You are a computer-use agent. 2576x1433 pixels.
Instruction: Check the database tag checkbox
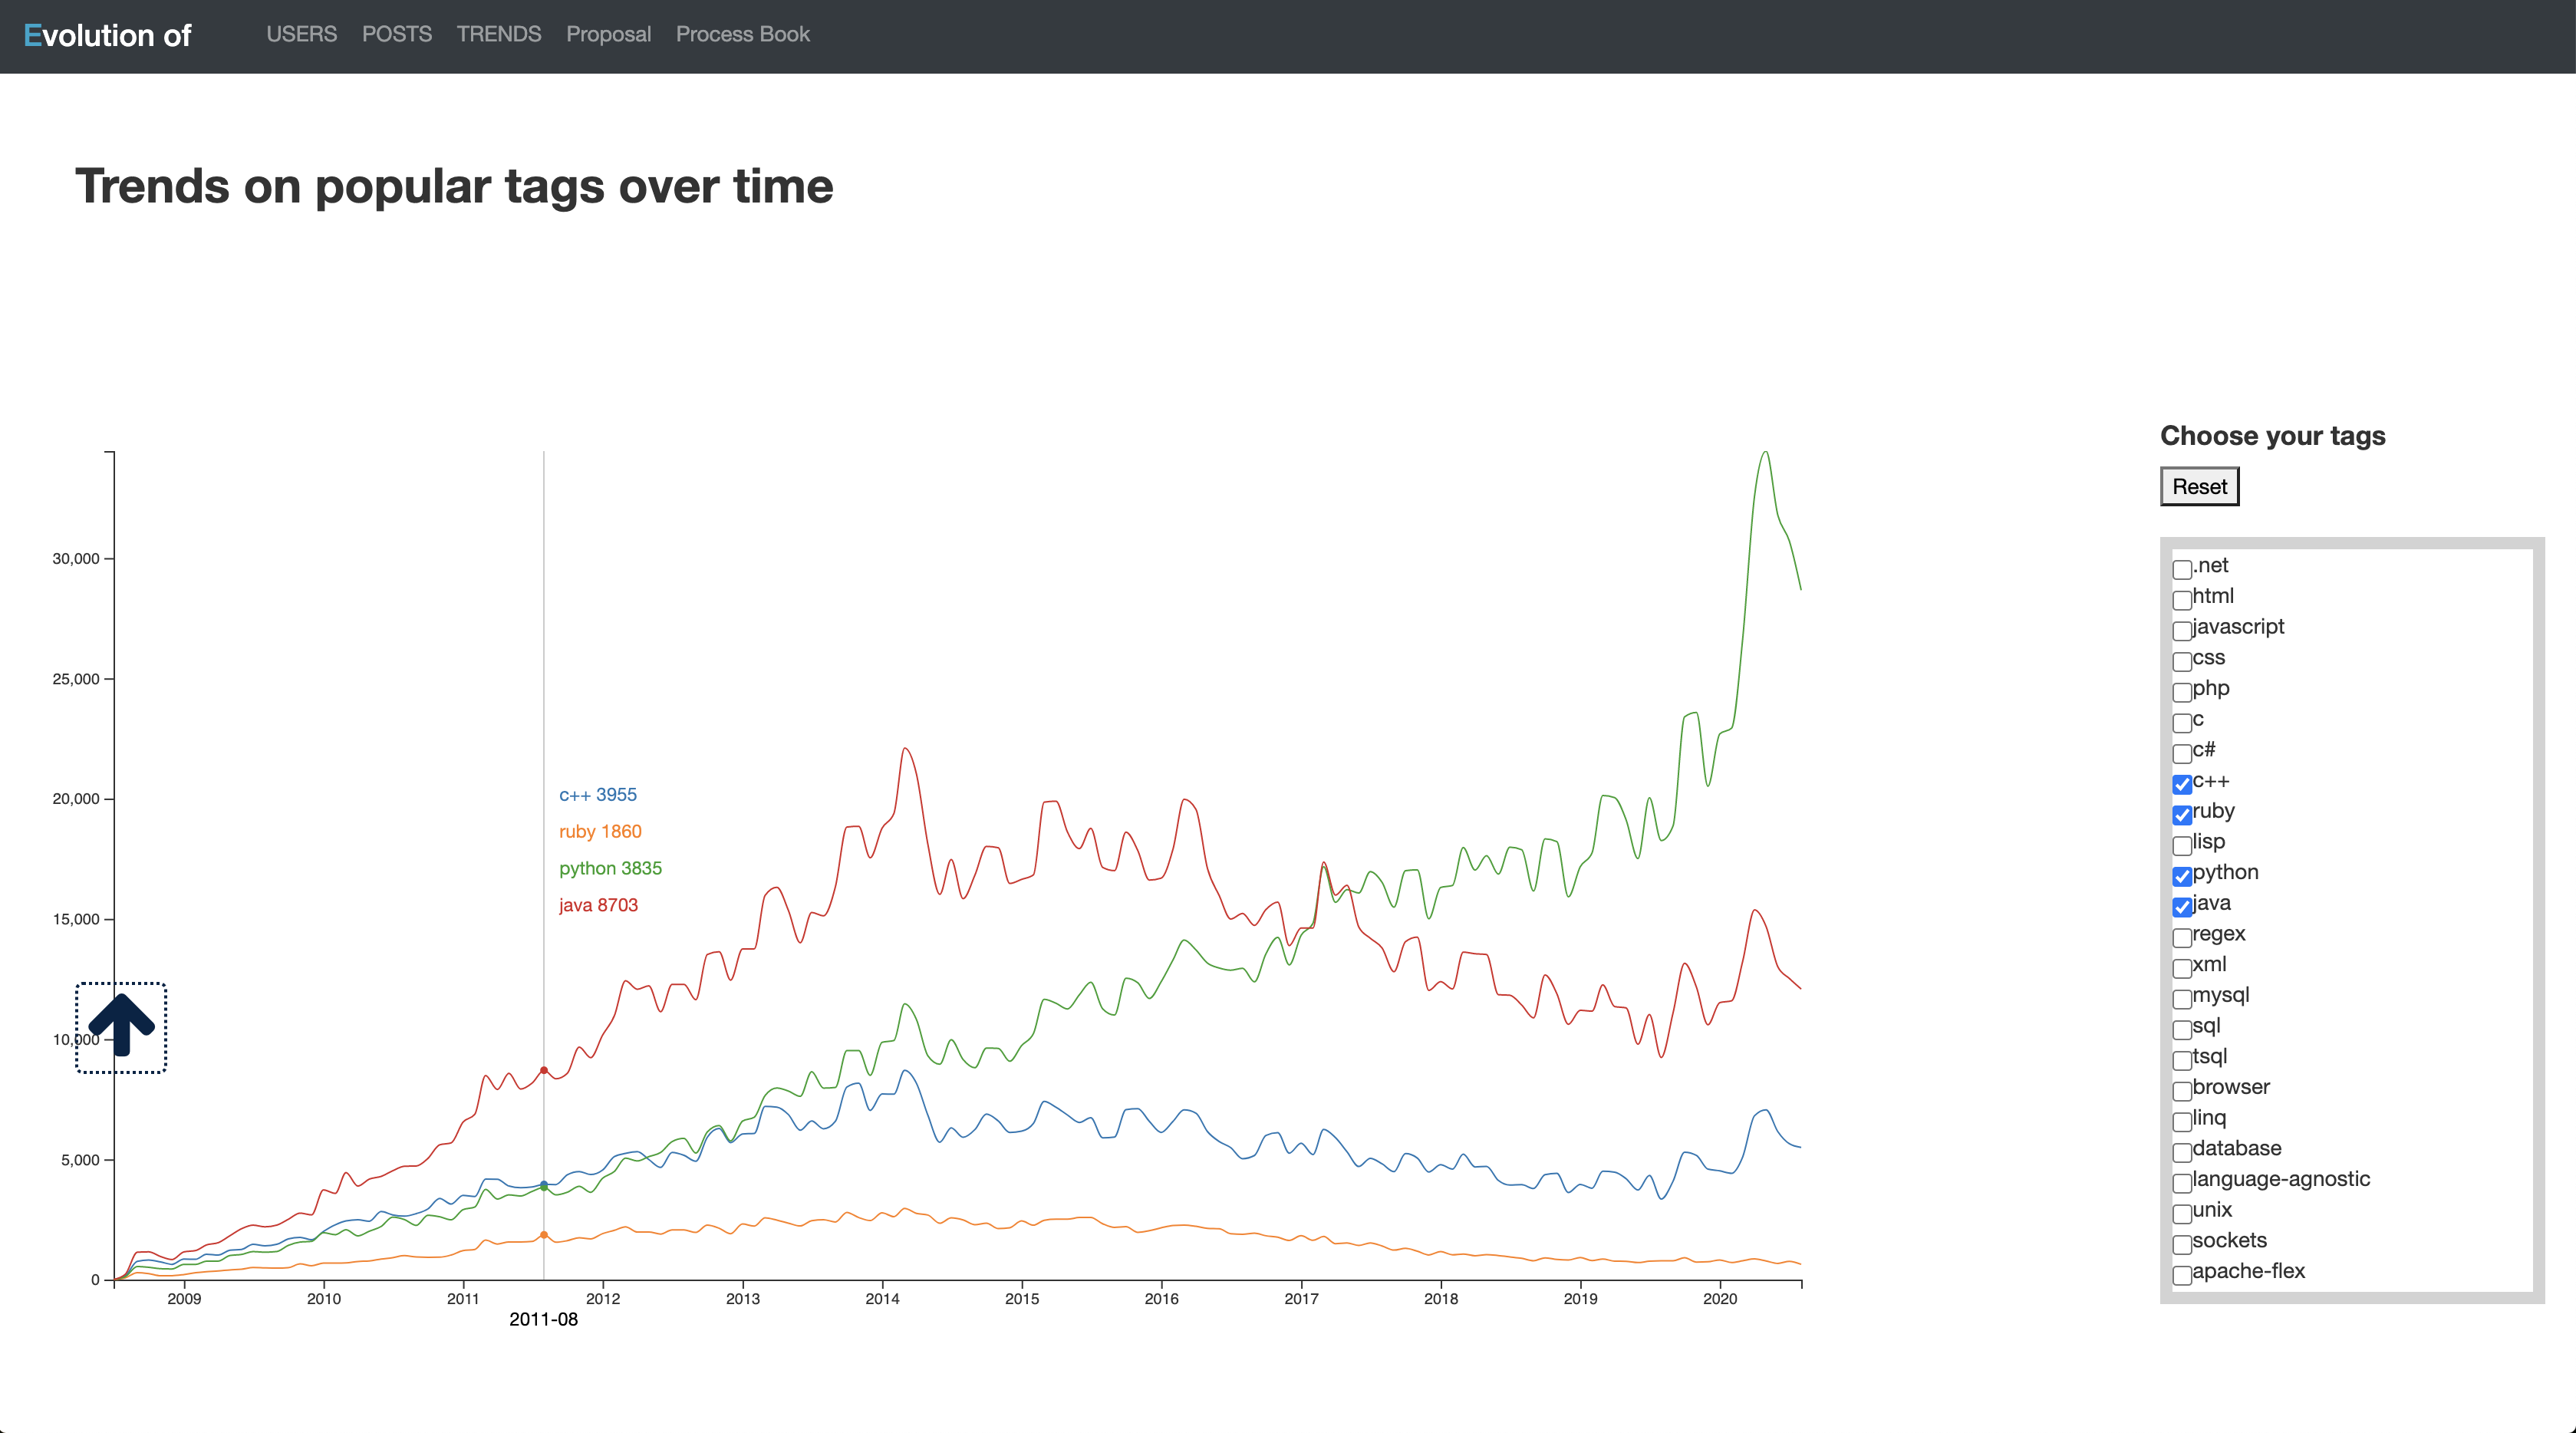(2182, 1152)
